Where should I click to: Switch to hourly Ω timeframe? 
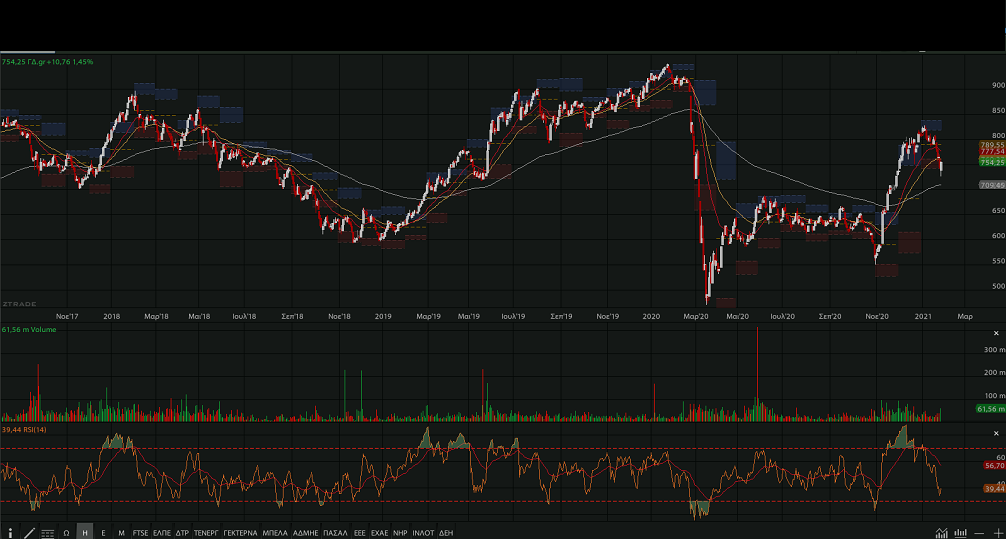66,533
